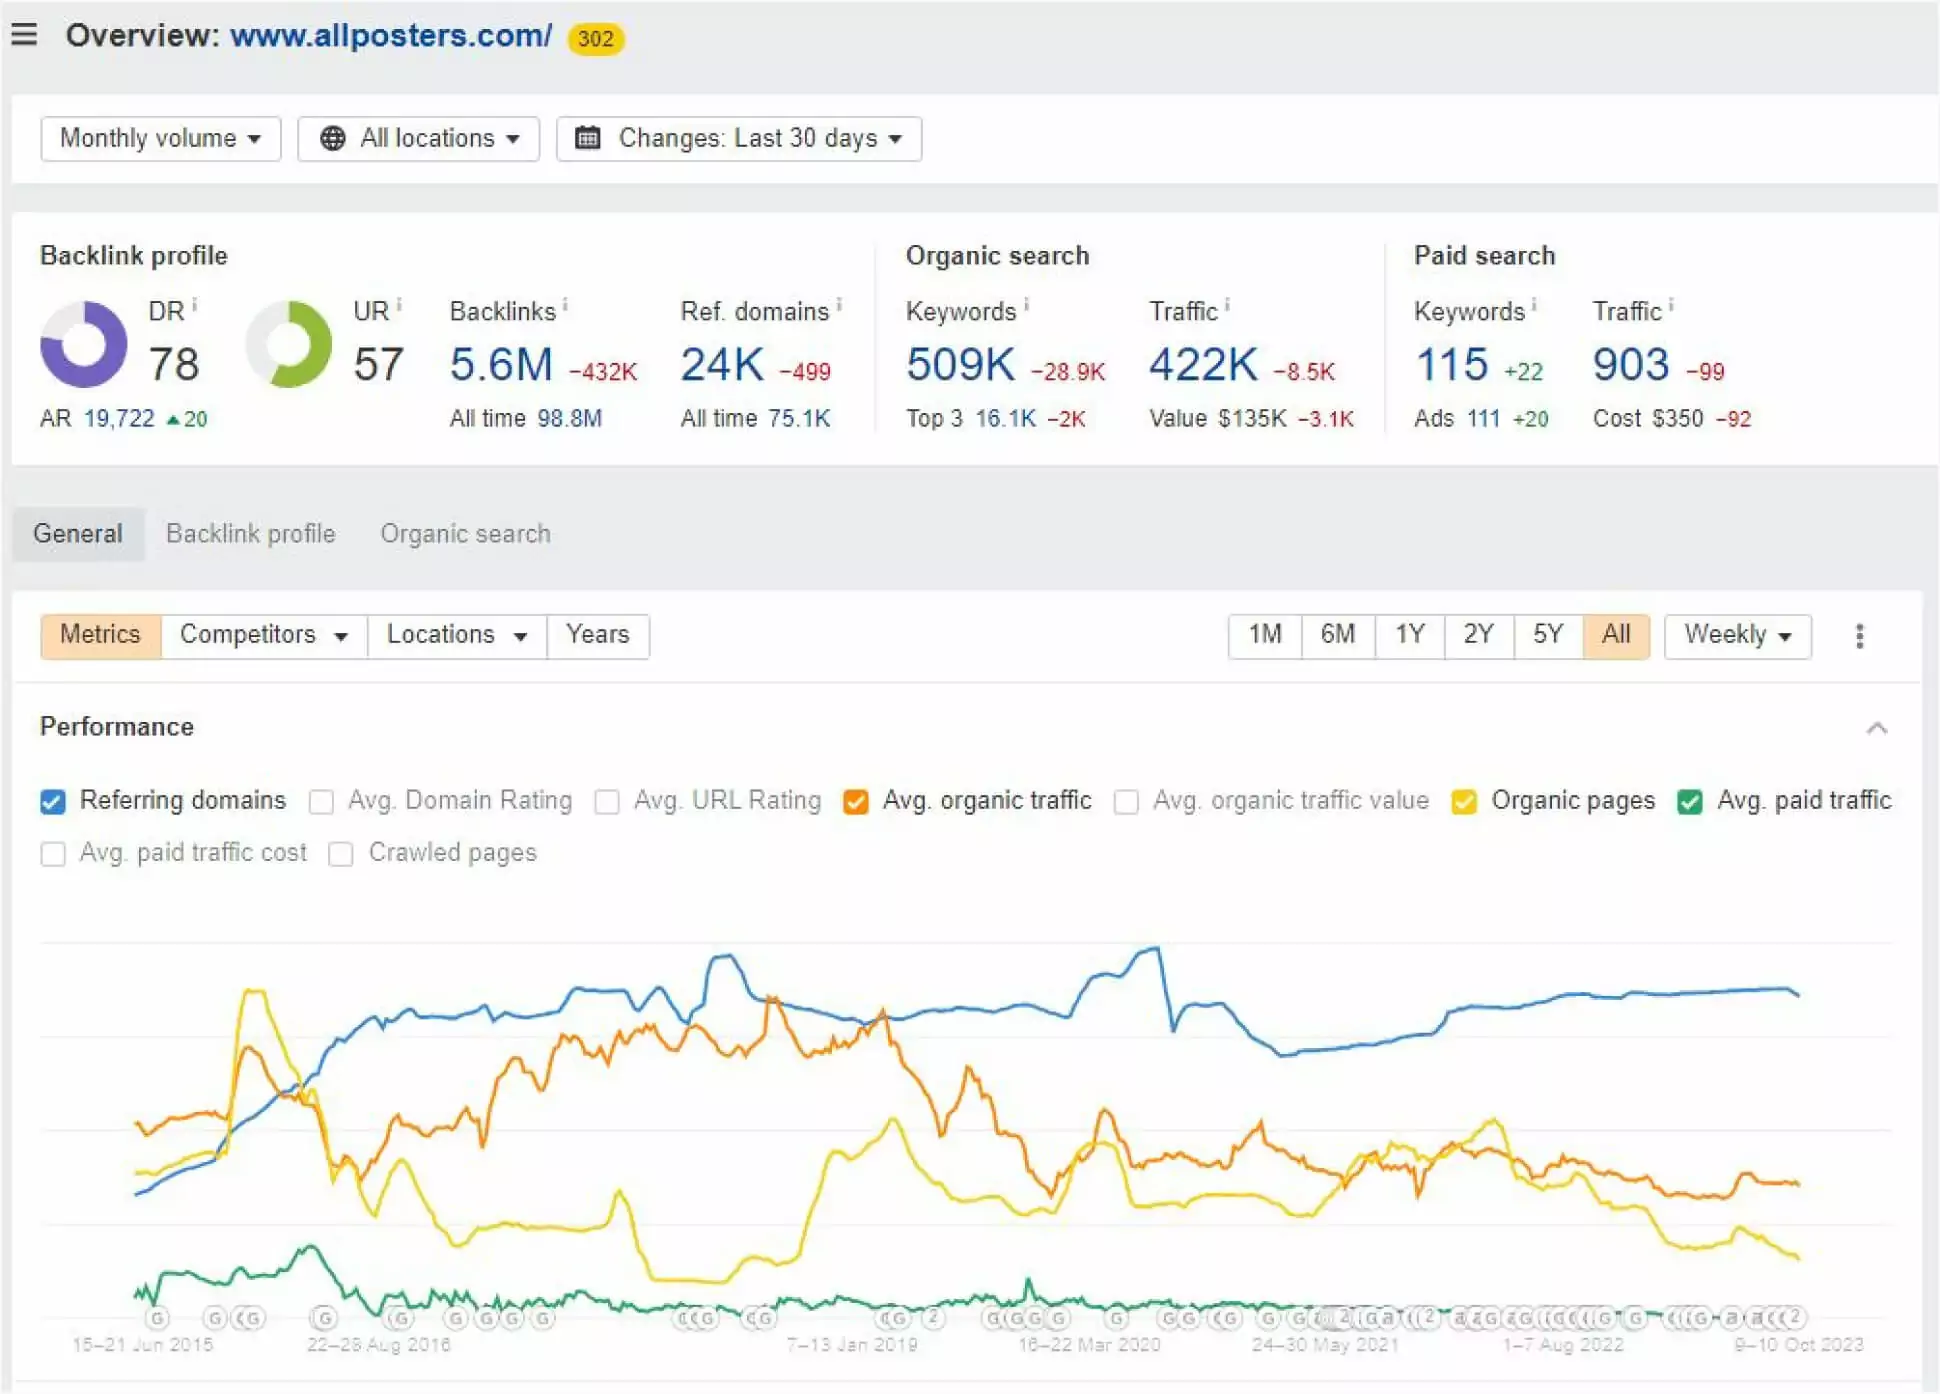
Task: Uncheck Avg. organic traffic metric
Action: [x=856, y=801]
